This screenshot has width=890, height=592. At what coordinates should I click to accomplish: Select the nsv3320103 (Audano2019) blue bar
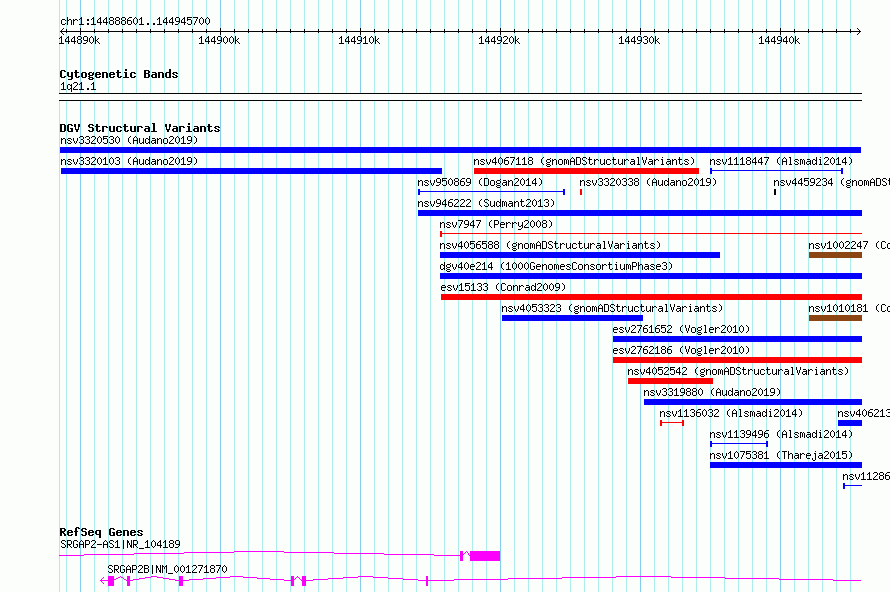pos(251,171)
